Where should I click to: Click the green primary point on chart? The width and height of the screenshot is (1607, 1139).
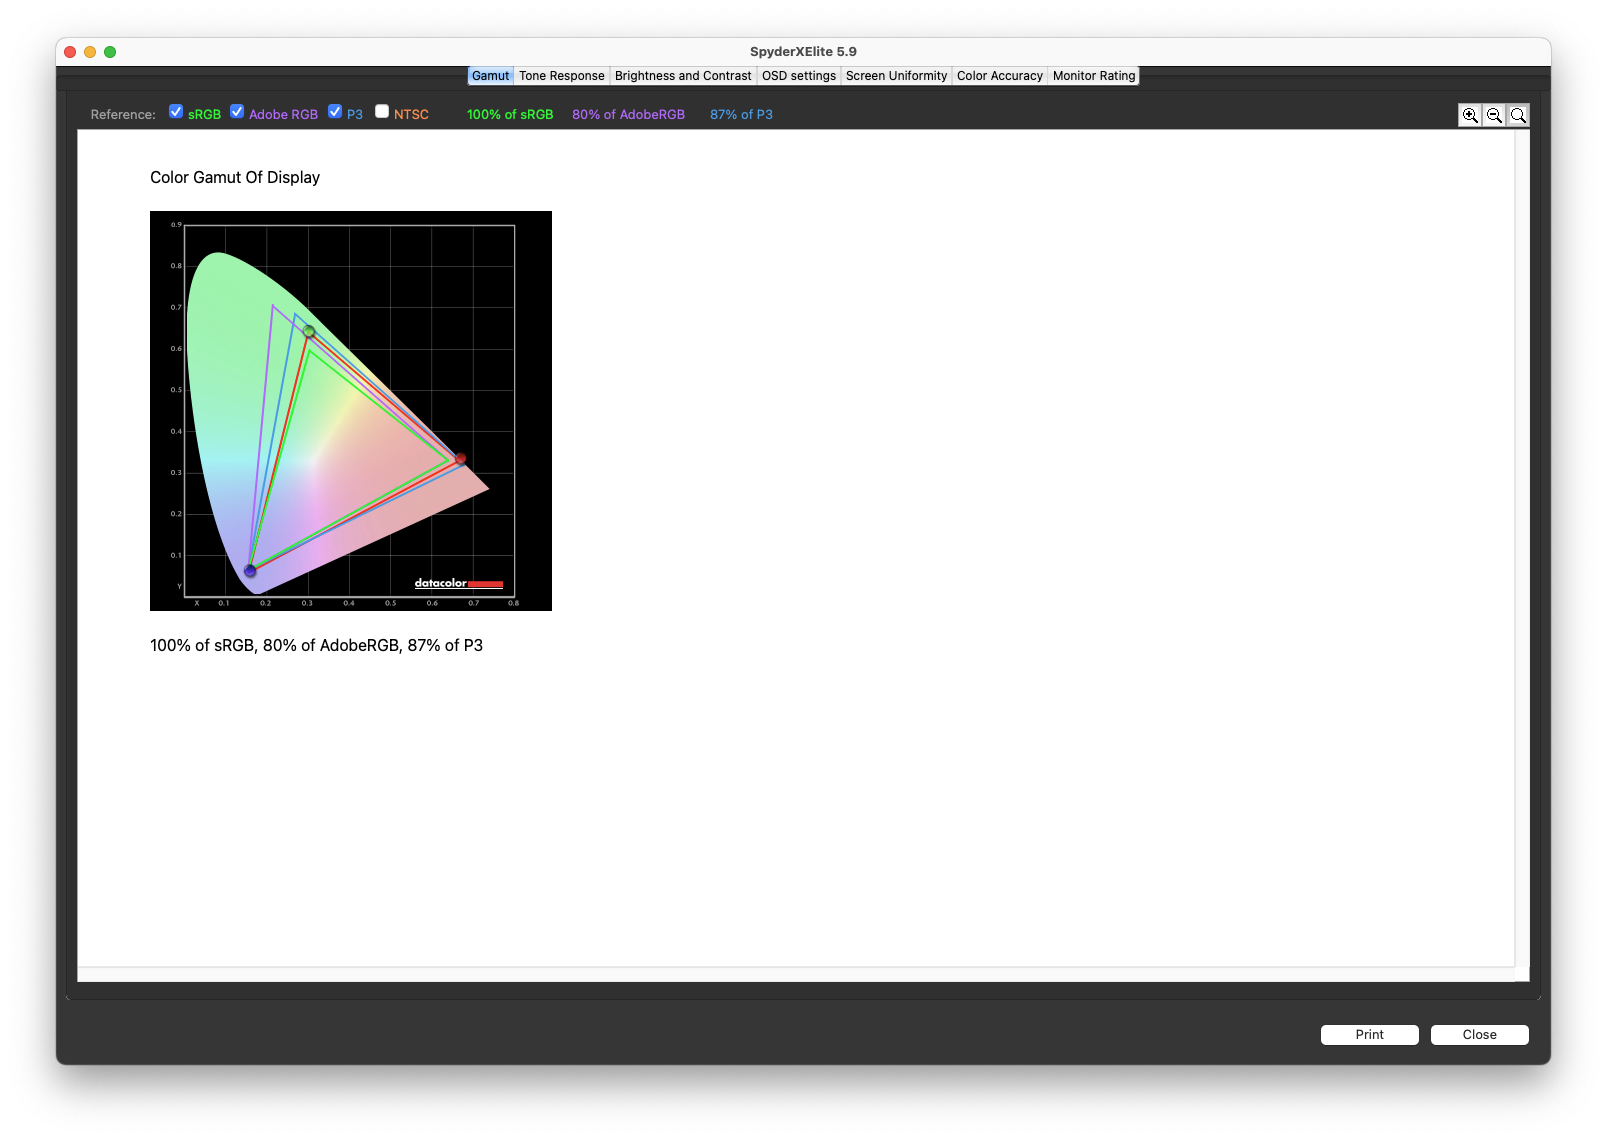click(309, 332)
